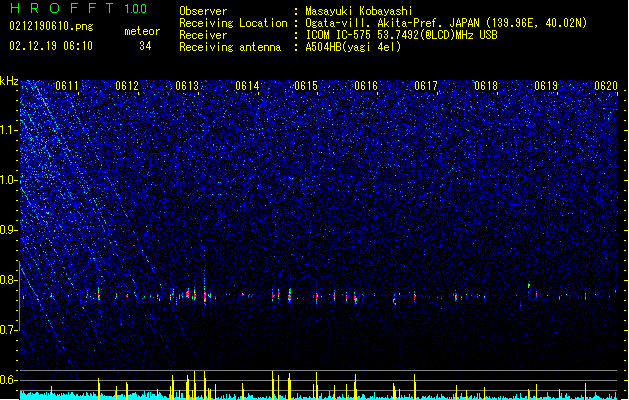Click the HROFFT 1.0.0 title text
629x400 pixels.
coord(78,8)
